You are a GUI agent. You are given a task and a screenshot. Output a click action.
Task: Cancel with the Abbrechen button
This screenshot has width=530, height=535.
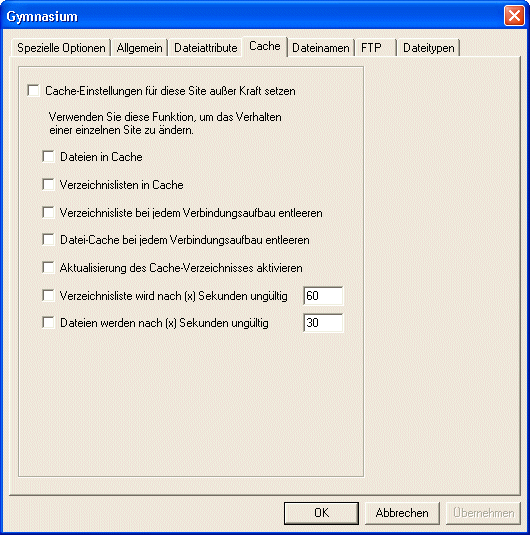(402, 513)
